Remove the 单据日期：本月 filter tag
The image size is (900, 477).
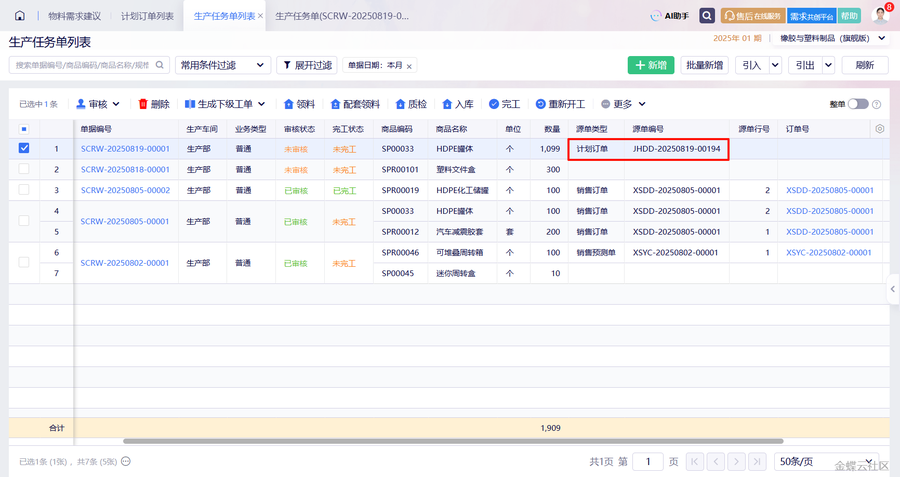[409, 67]
